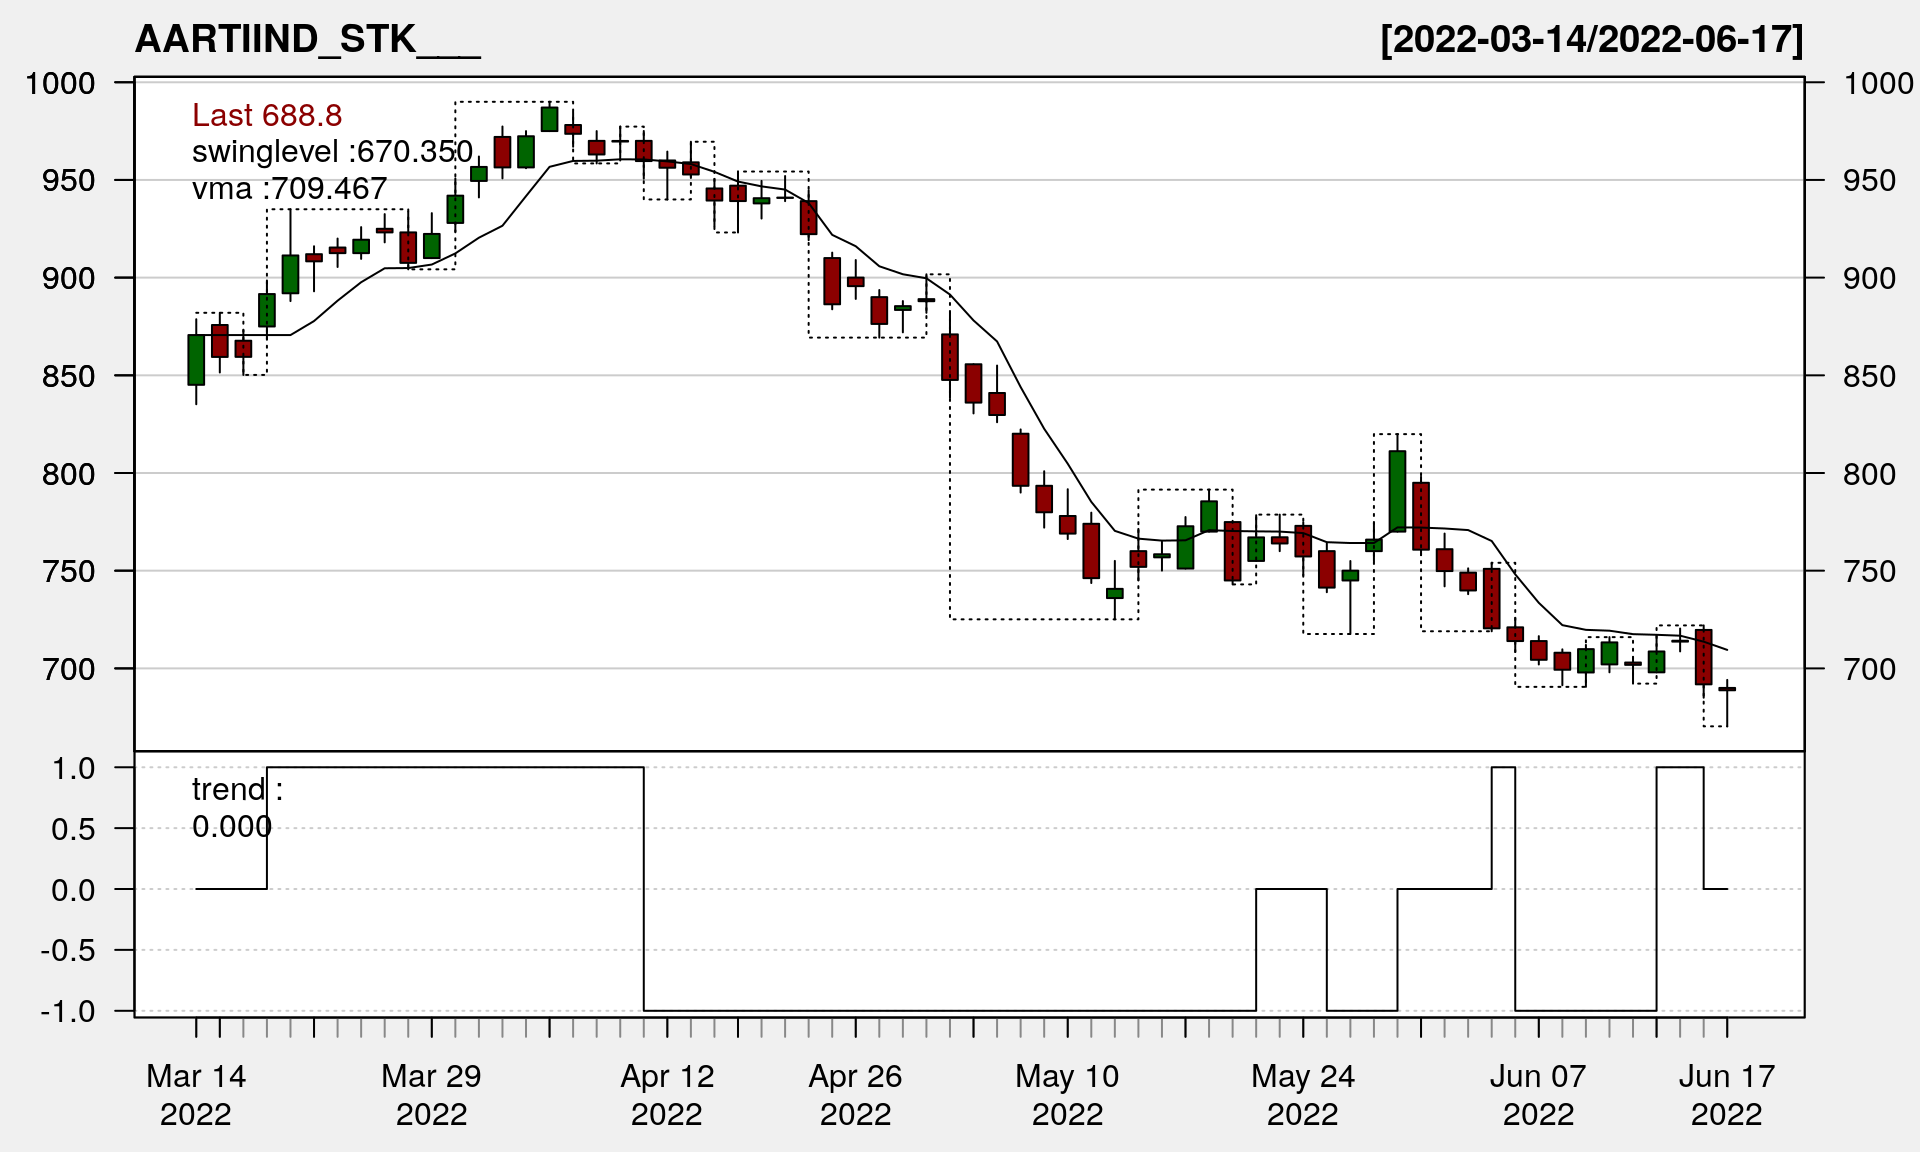Image resolution: width=1920 pixels, height=1152 pixels.
Task: Click the Mar 14 2022 axis label
Action: click(x=196, y=1094)
